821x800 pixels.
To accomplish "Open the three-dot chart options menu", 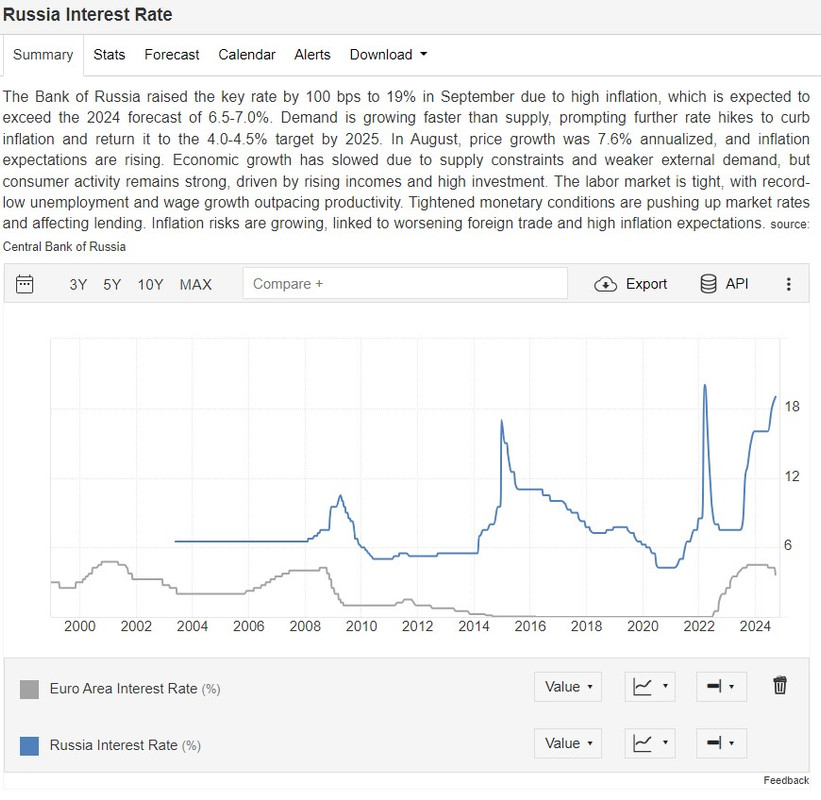I will tap(788, 284).
